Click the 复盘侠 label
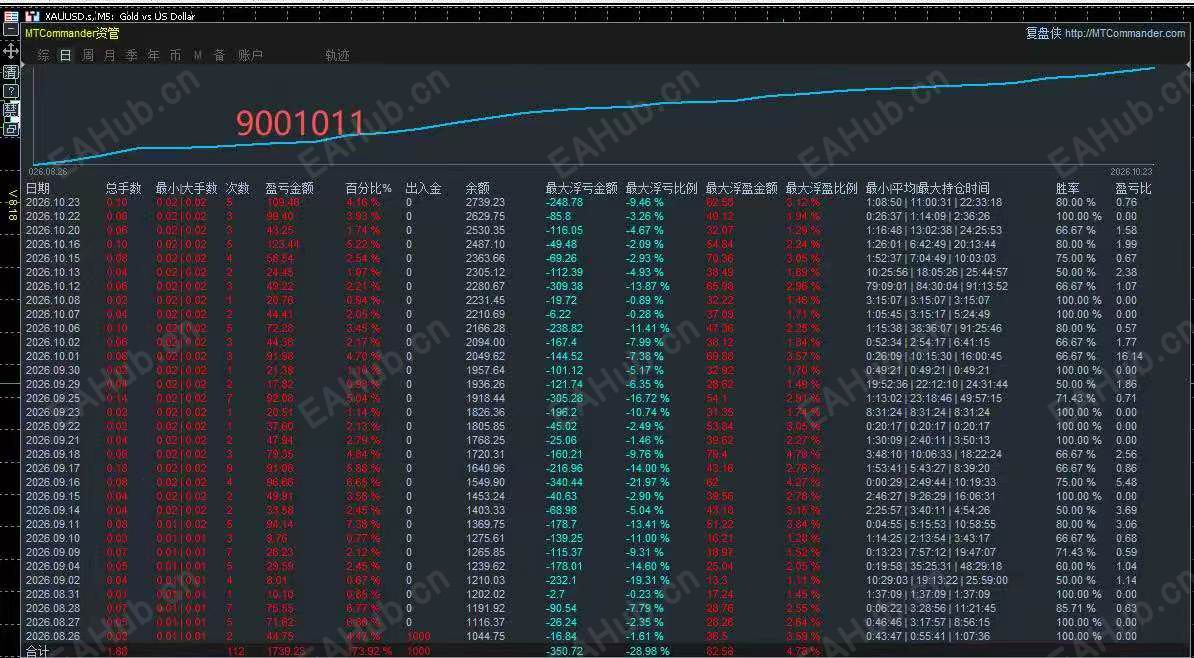1194x658 pixels. [1043, 34]
